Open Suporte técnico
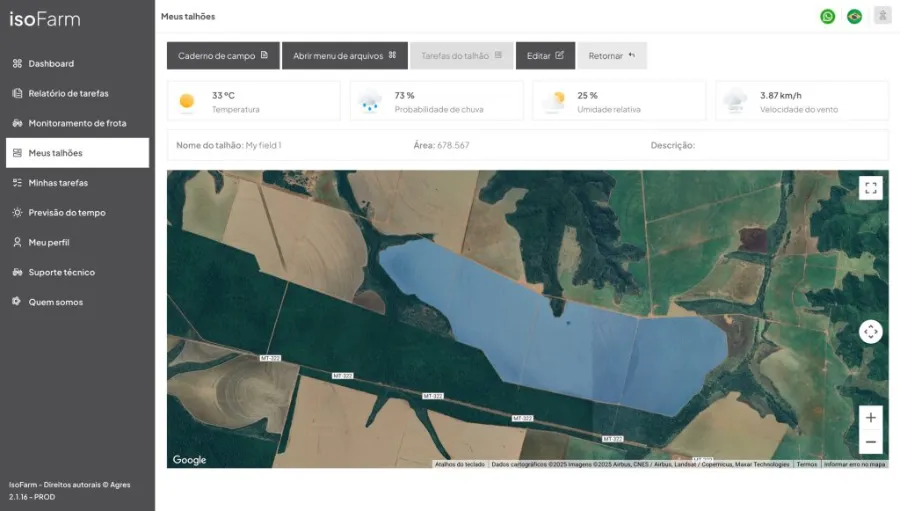The image size is (900, 511). point(77,273)
